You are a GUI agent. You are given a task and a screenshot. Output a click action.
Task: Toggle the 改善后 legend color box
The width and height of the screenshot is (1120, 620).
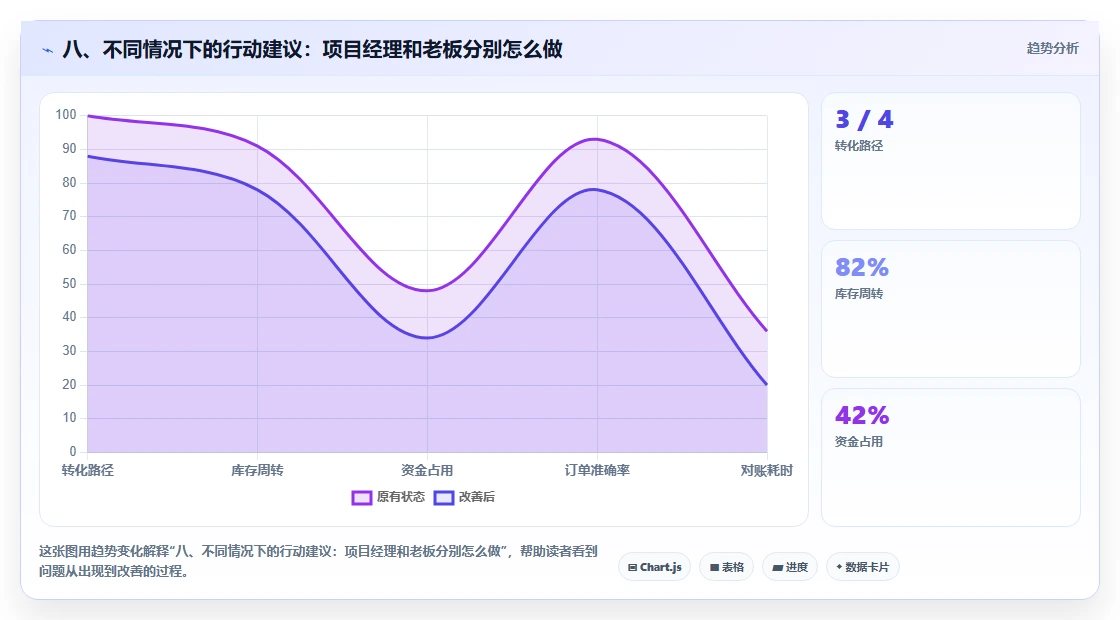(x=444, y=497)
